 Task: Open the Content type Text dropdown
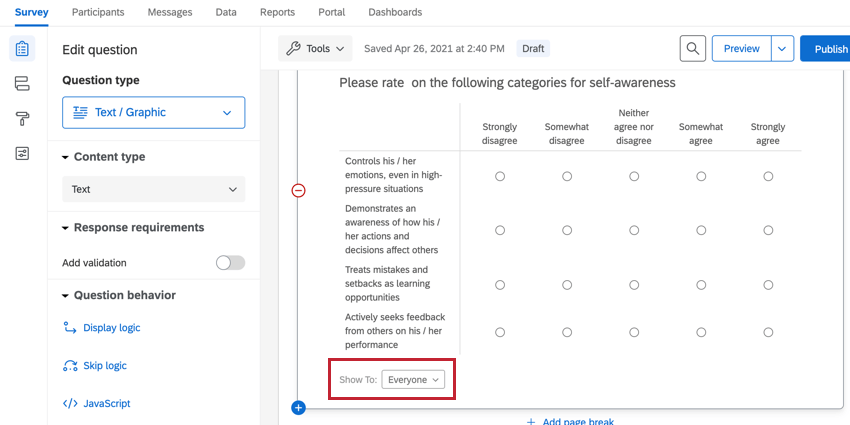[153, 189]
